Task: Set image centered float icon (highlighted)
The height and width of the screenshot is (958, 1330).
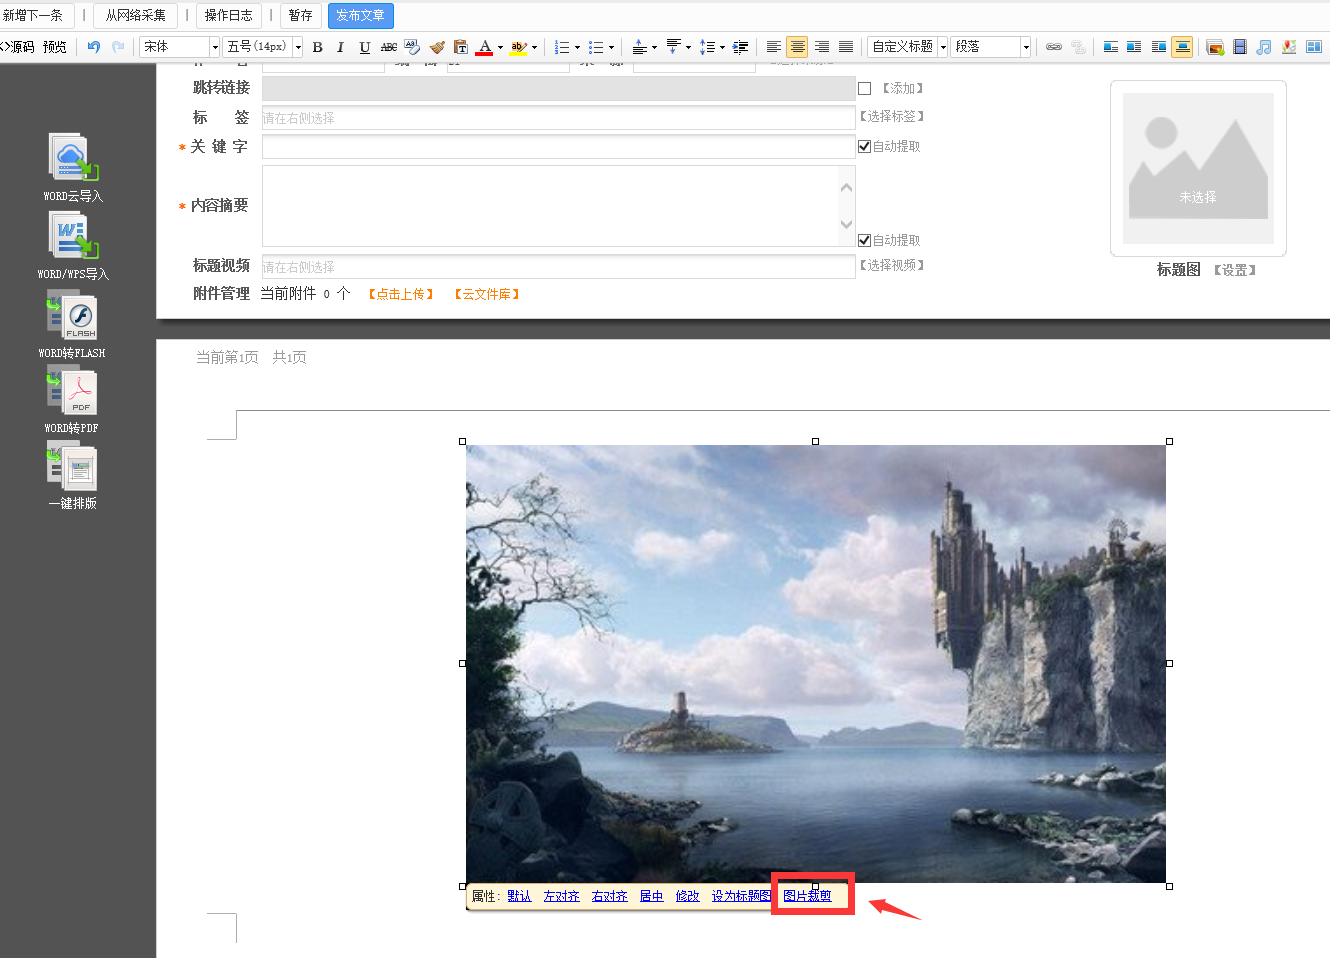Action: pyautogui.click(x=1182, y=47)
